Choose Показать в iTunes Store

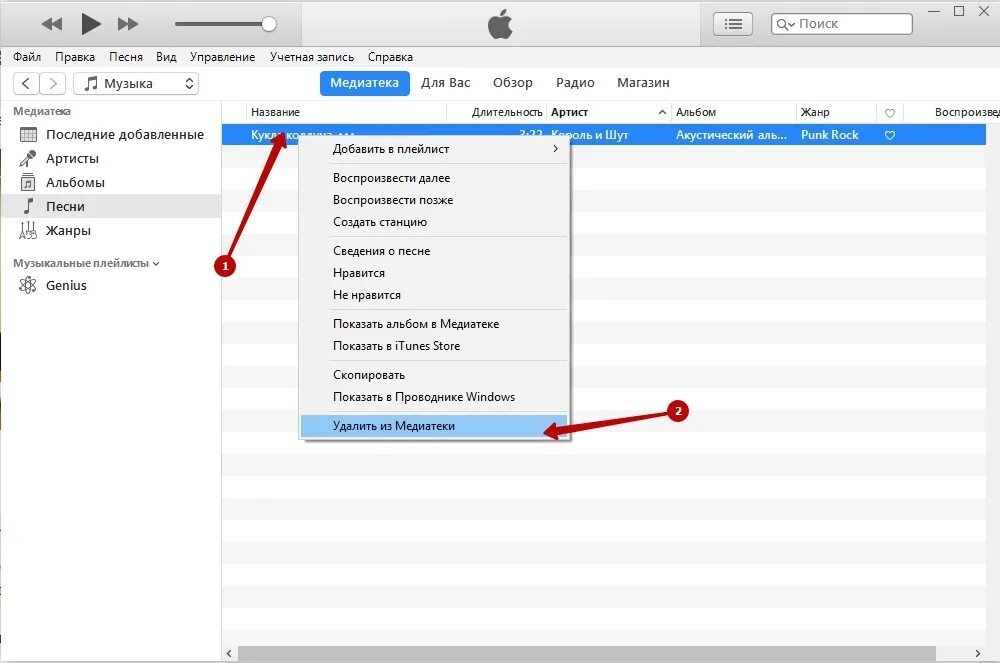[x=434, y=346]
